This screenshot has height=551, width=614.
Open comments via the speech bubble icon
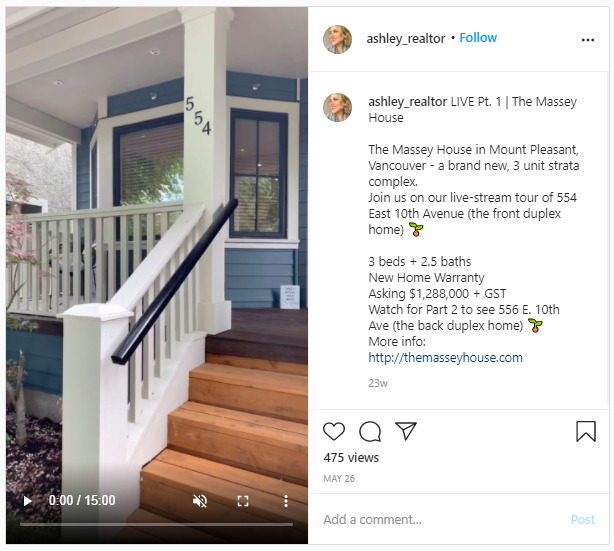370,431
